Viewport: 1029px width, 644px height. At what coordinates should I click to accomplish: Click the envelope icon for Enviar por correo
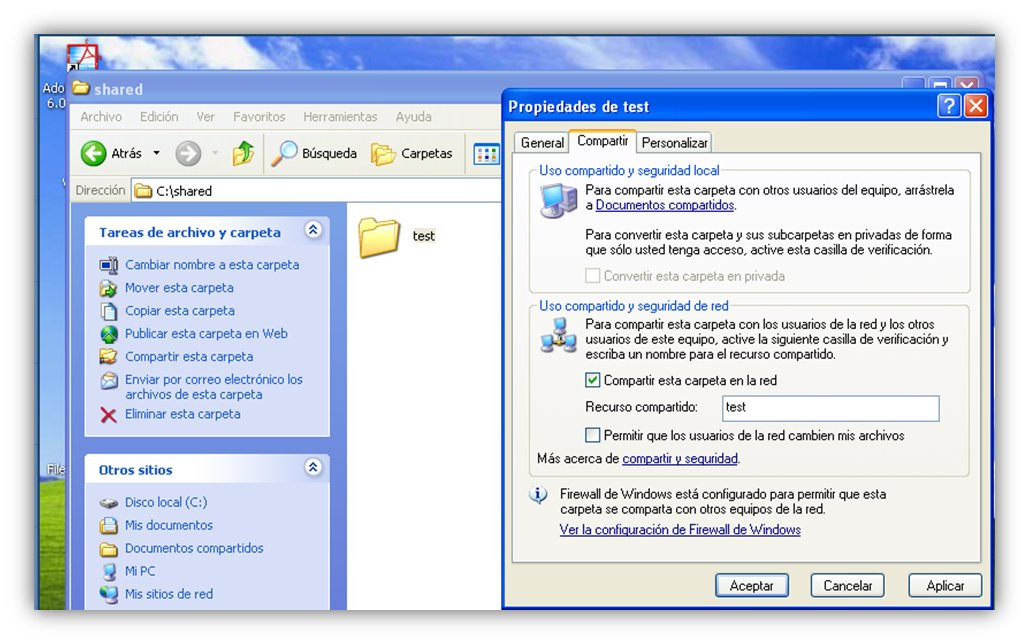point(108,381)
